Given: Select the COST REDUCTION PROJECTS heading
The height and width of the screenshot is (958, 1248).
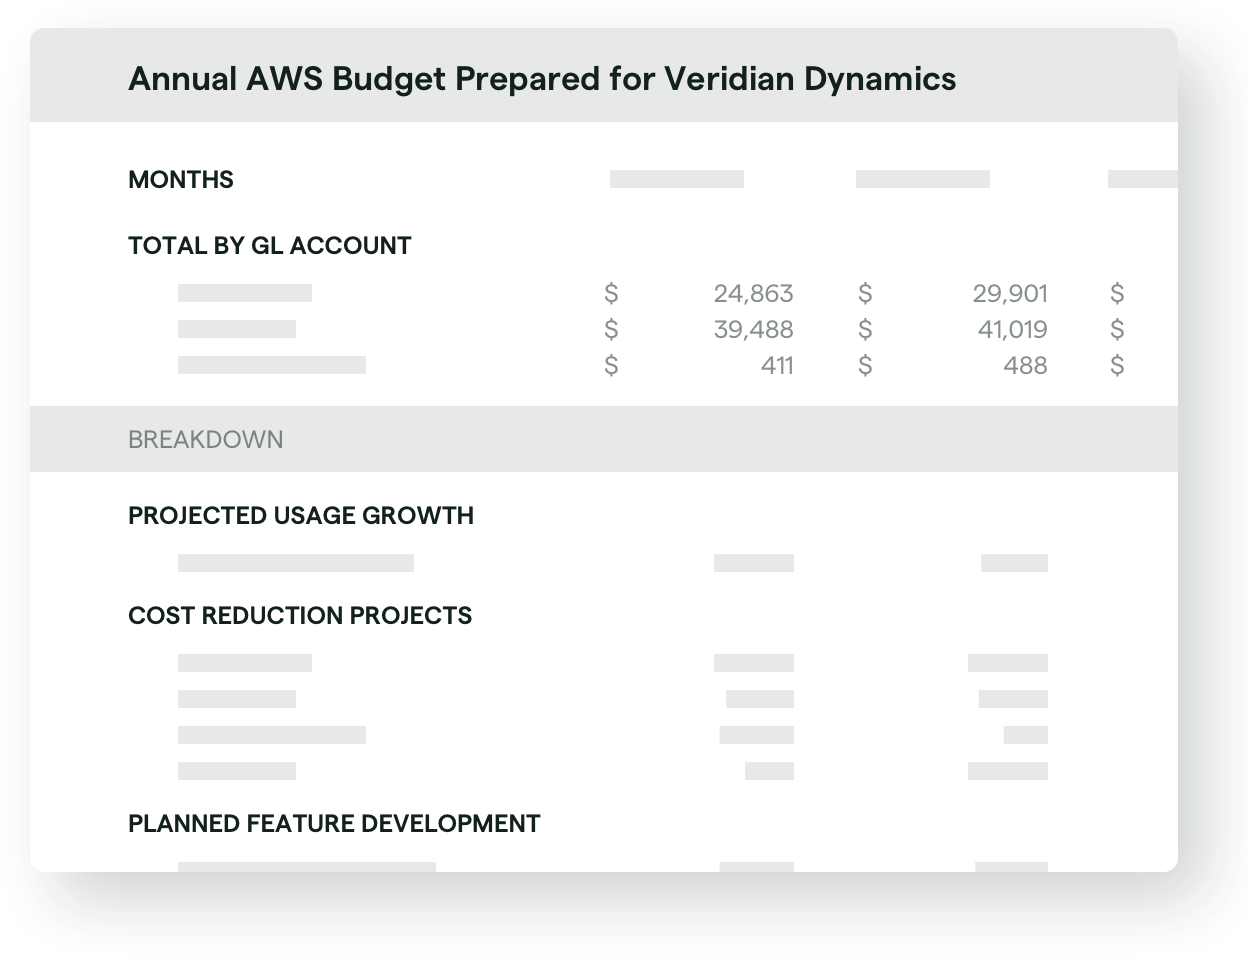Looking at the screenshot, I should click(300, 615).
